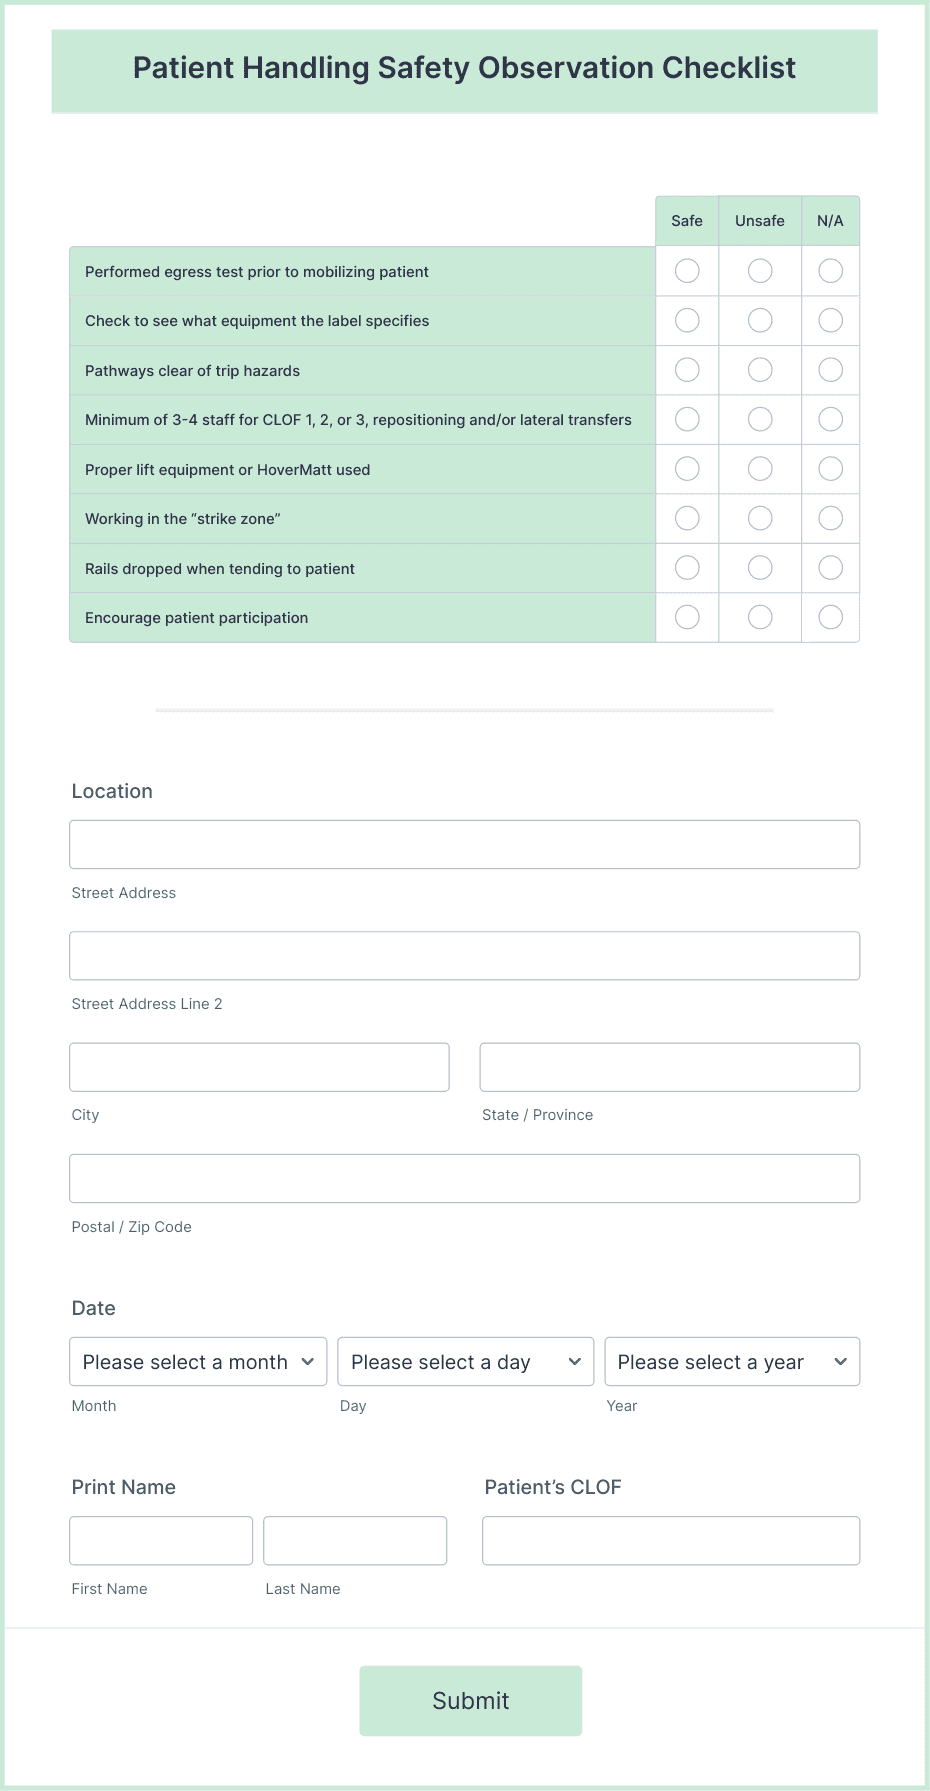The height and width of the screenshot is (1791, 930).
Task: Mark 'Check to see what equipment the label specifies' as Unsafe
Action: pos(759,320)
